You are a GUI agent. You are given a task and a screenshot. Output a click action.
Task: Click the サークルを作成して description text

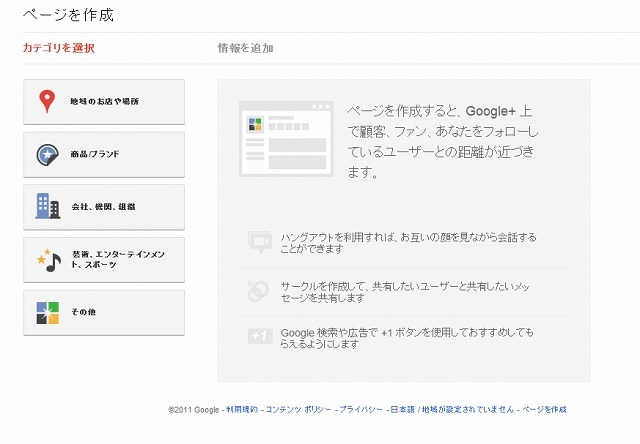click(x=405, y=292)
